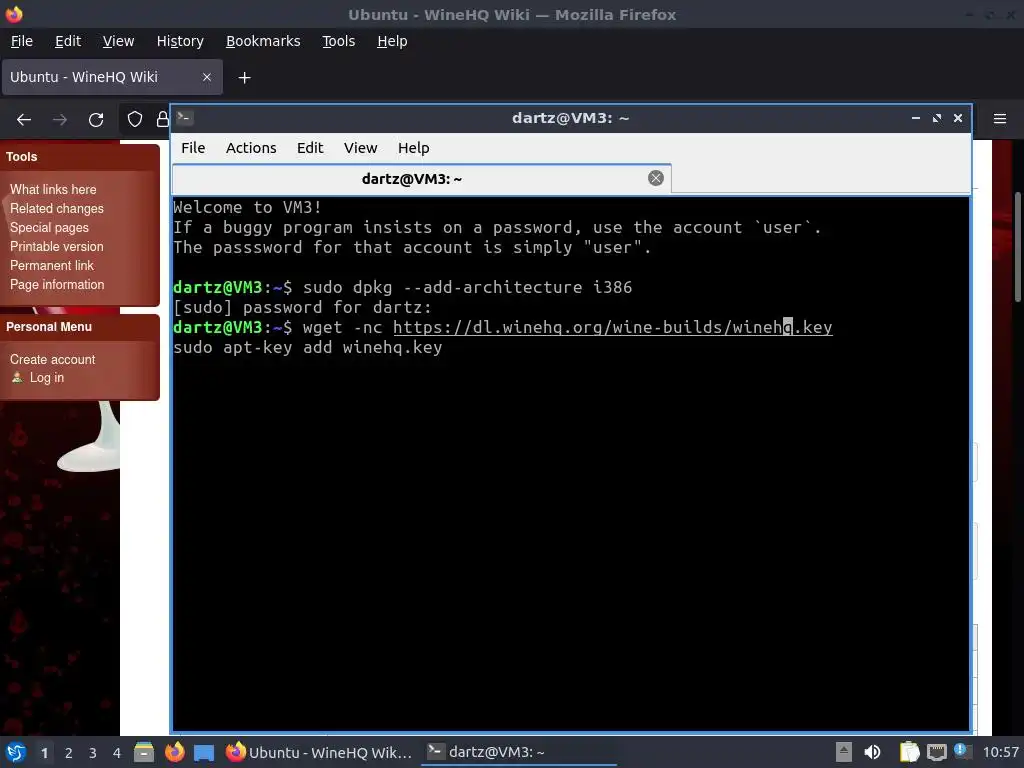Switch to virtual desktop 1

click(x=44, y=753)
